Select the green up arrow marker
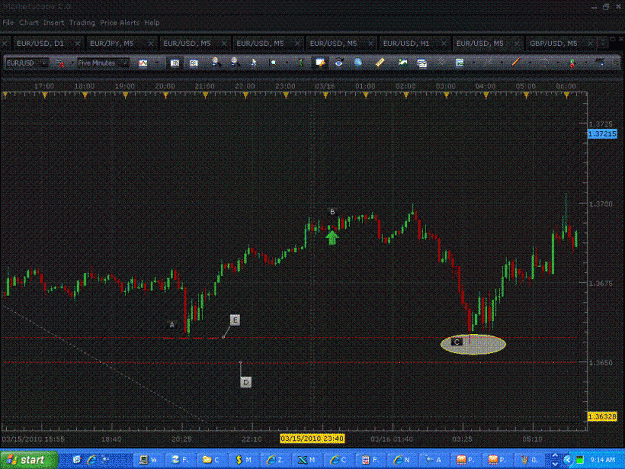This screenshot has width=625, height=469. [x=332, y=237]
